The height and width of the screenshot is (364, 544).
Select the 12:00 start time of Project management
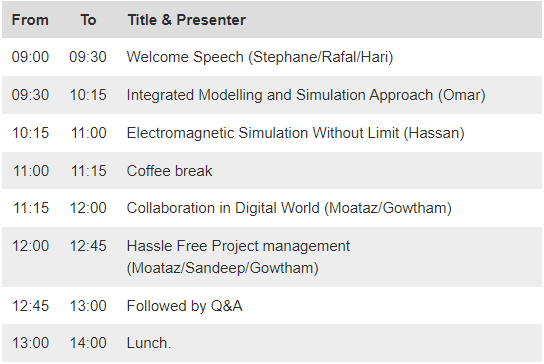coord(30,246)
